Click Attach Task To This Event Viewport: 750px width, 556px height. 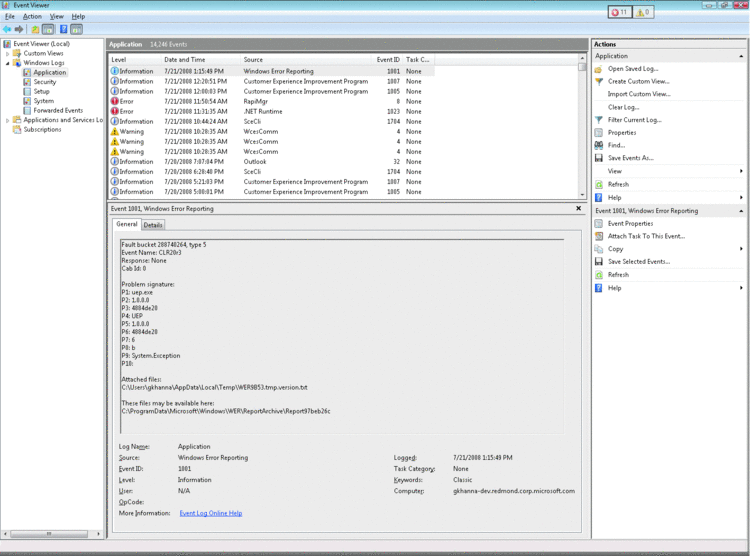(646, 236)
